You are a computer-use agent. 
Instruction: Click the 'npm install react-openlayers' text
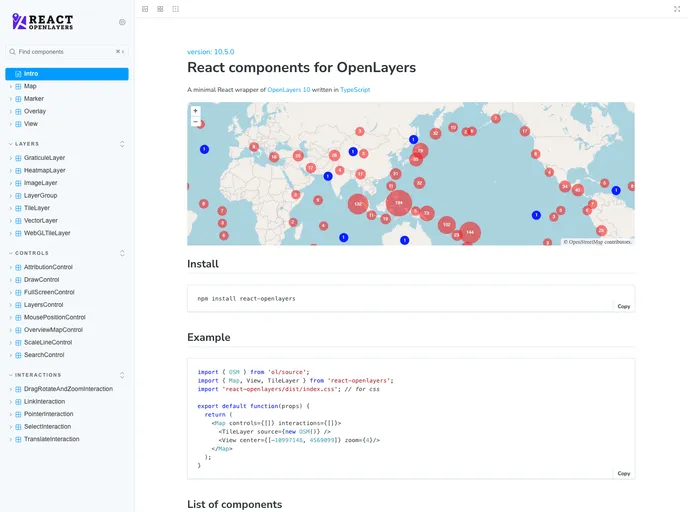point(246,299)
